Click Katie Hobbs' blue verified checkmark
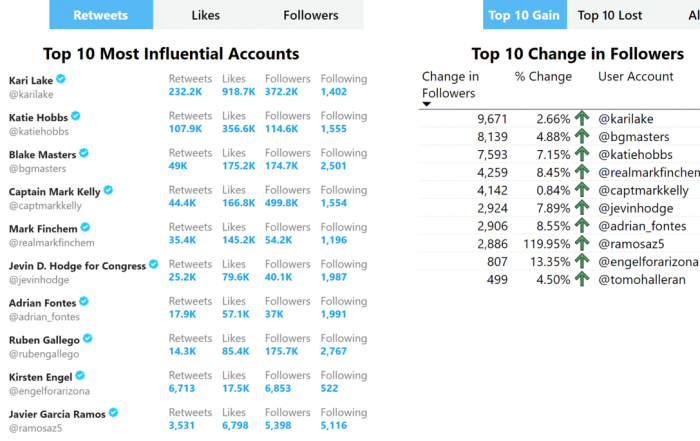Viewport: 700px width, 441px height. (76, 116)
